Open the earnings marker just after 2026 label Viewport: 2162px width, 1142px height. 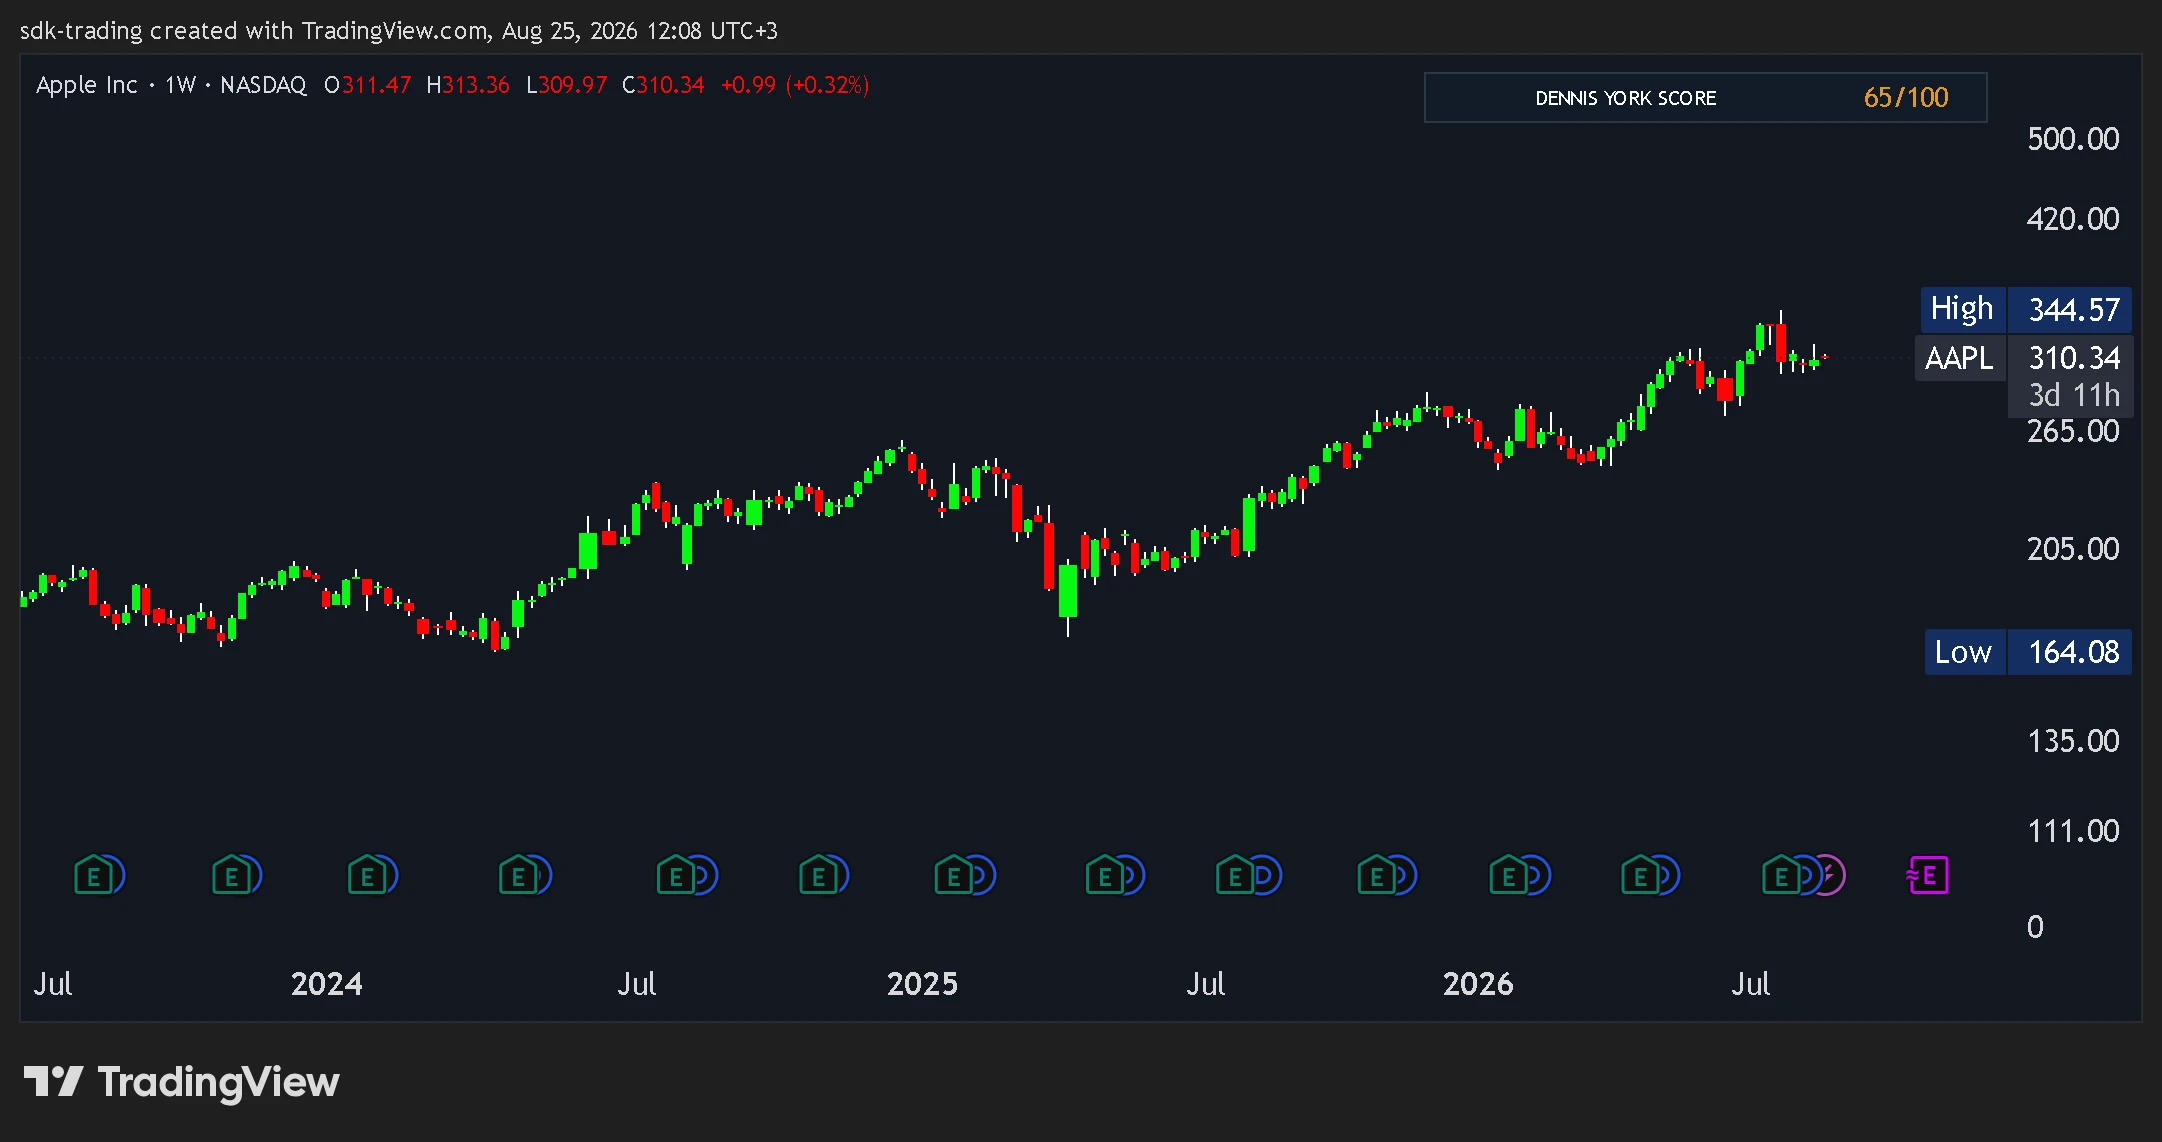point(1509,876)
